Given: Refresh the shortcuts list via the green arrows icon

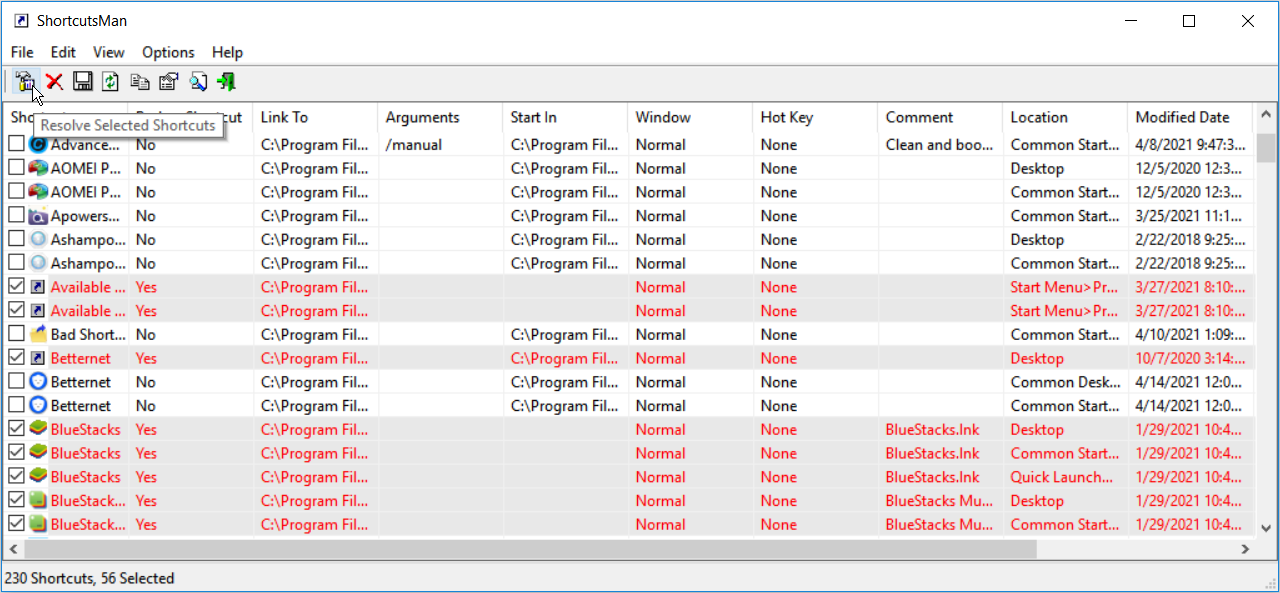Looking at the screenshot, I should [111, 82].
